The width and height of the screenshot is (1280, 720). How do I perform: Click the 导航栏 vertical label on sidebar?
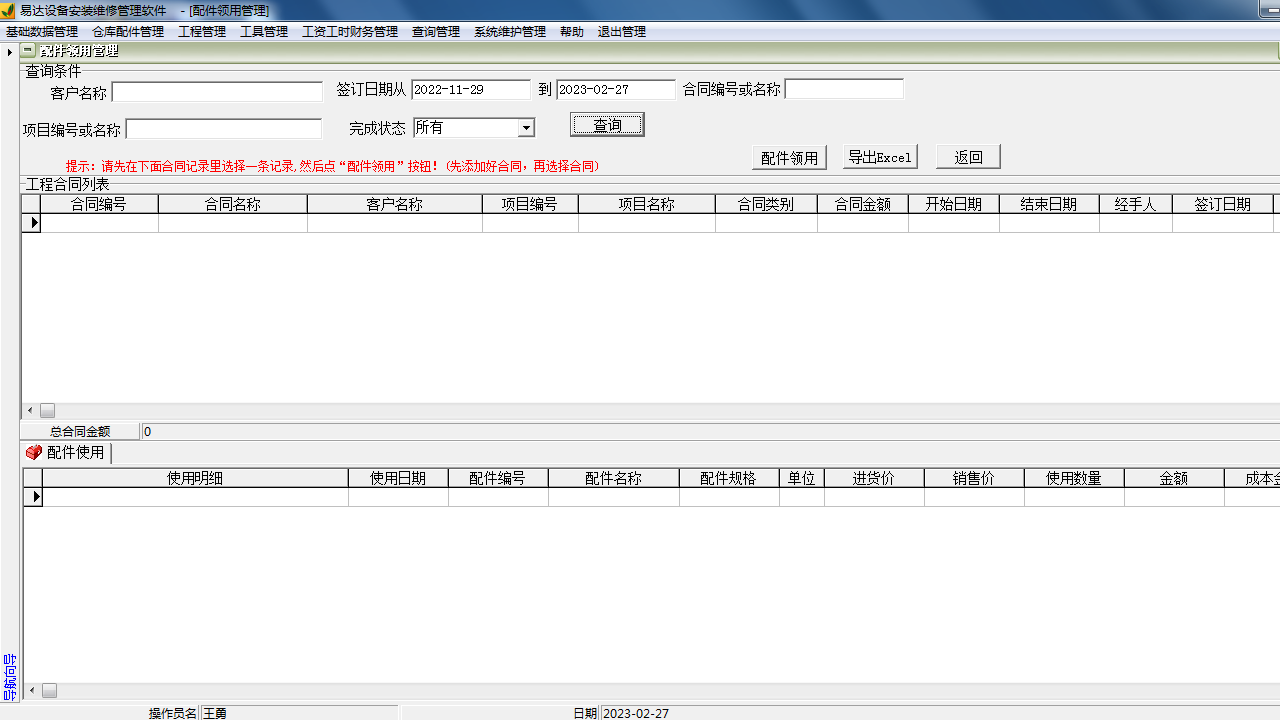click(x=10, y=677)
